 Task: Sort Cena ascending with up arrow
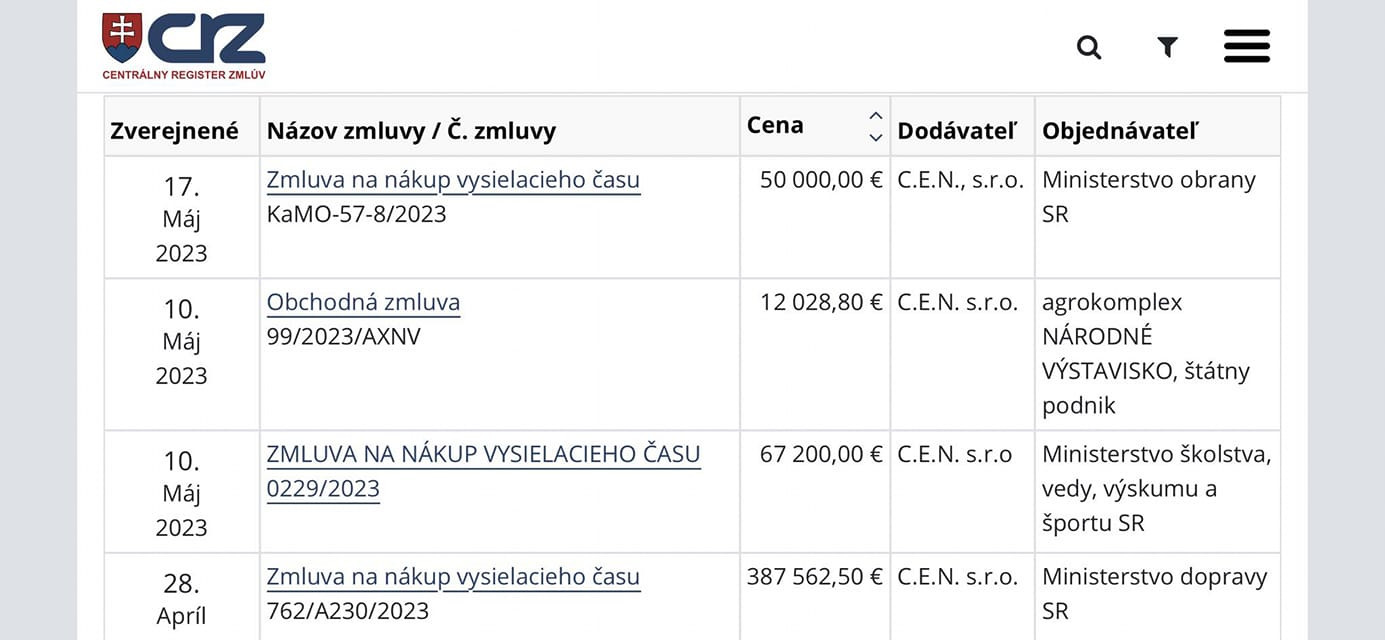[x=875, y=116]
